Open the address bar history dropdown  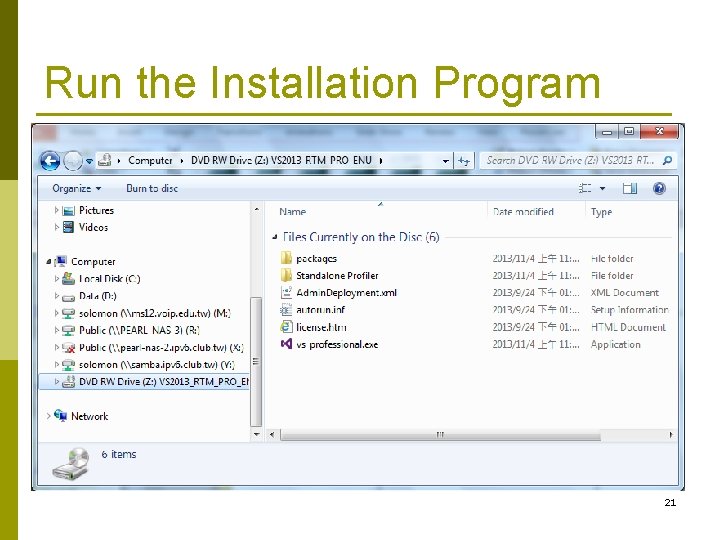click(x=445, y=161)
